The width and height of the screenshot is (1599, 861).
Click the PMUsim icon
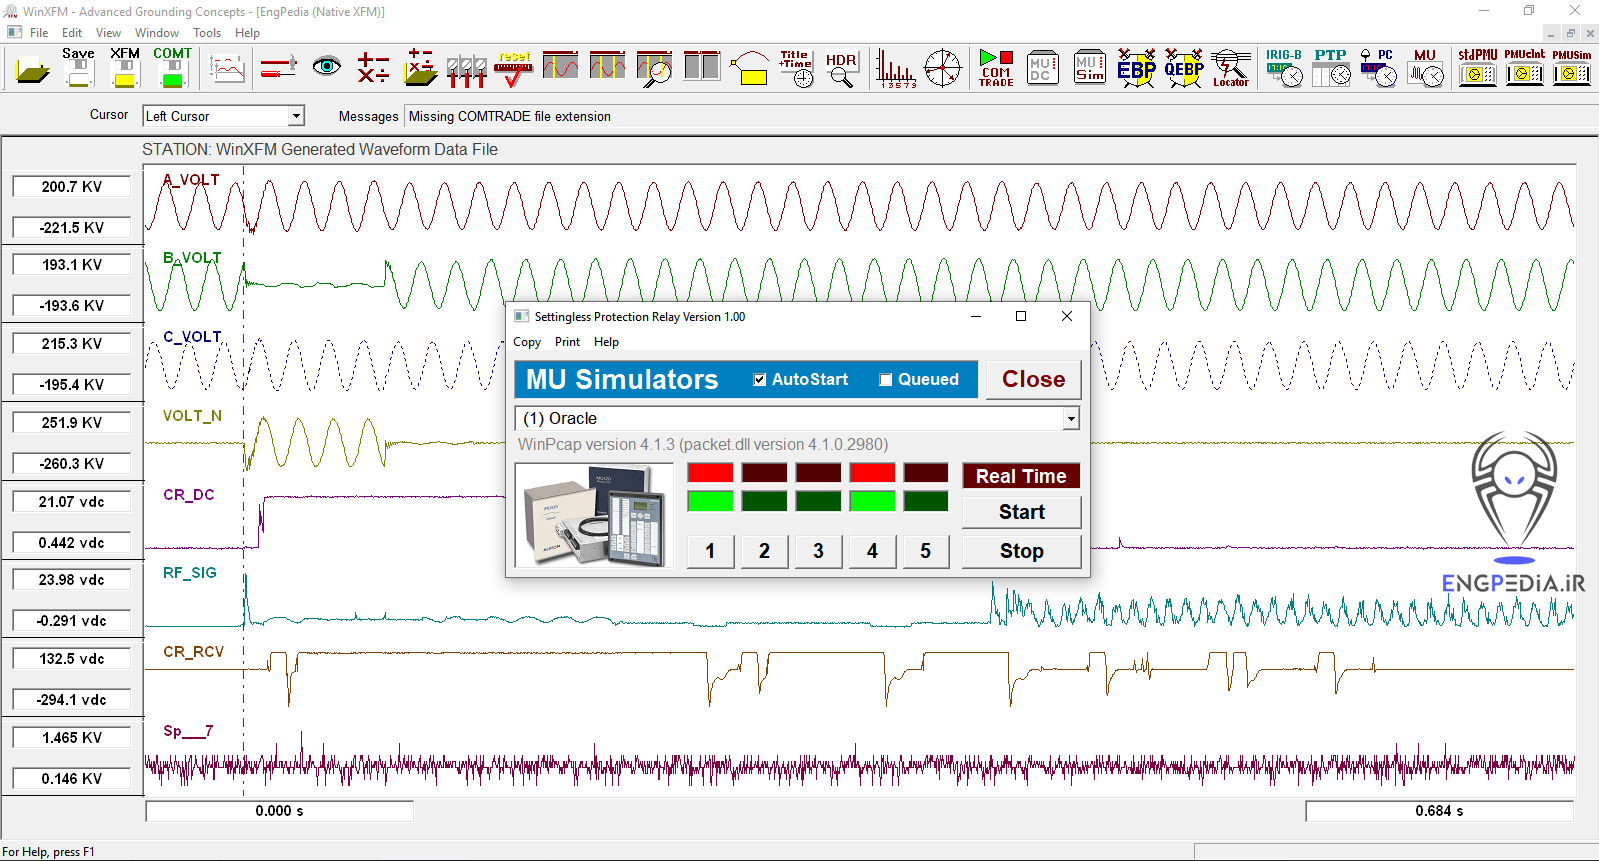pos(1571,68)
